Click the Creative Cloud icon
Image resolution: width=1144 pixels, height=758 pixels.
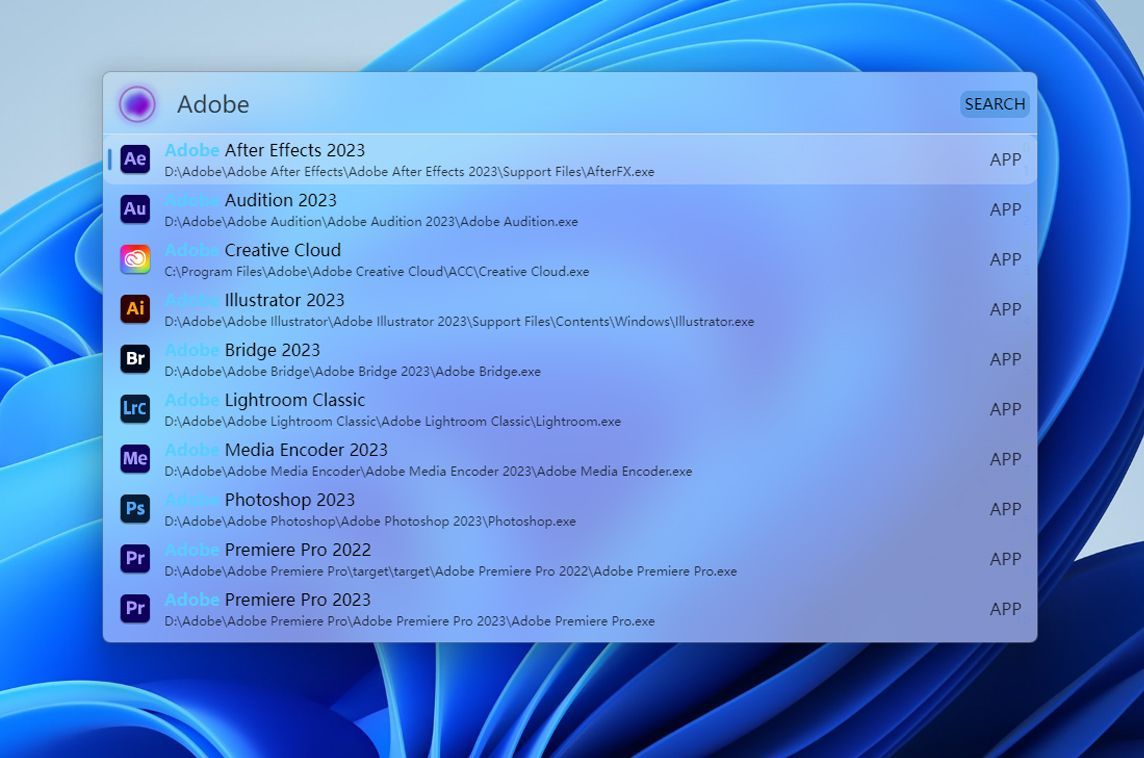(135, 259)
